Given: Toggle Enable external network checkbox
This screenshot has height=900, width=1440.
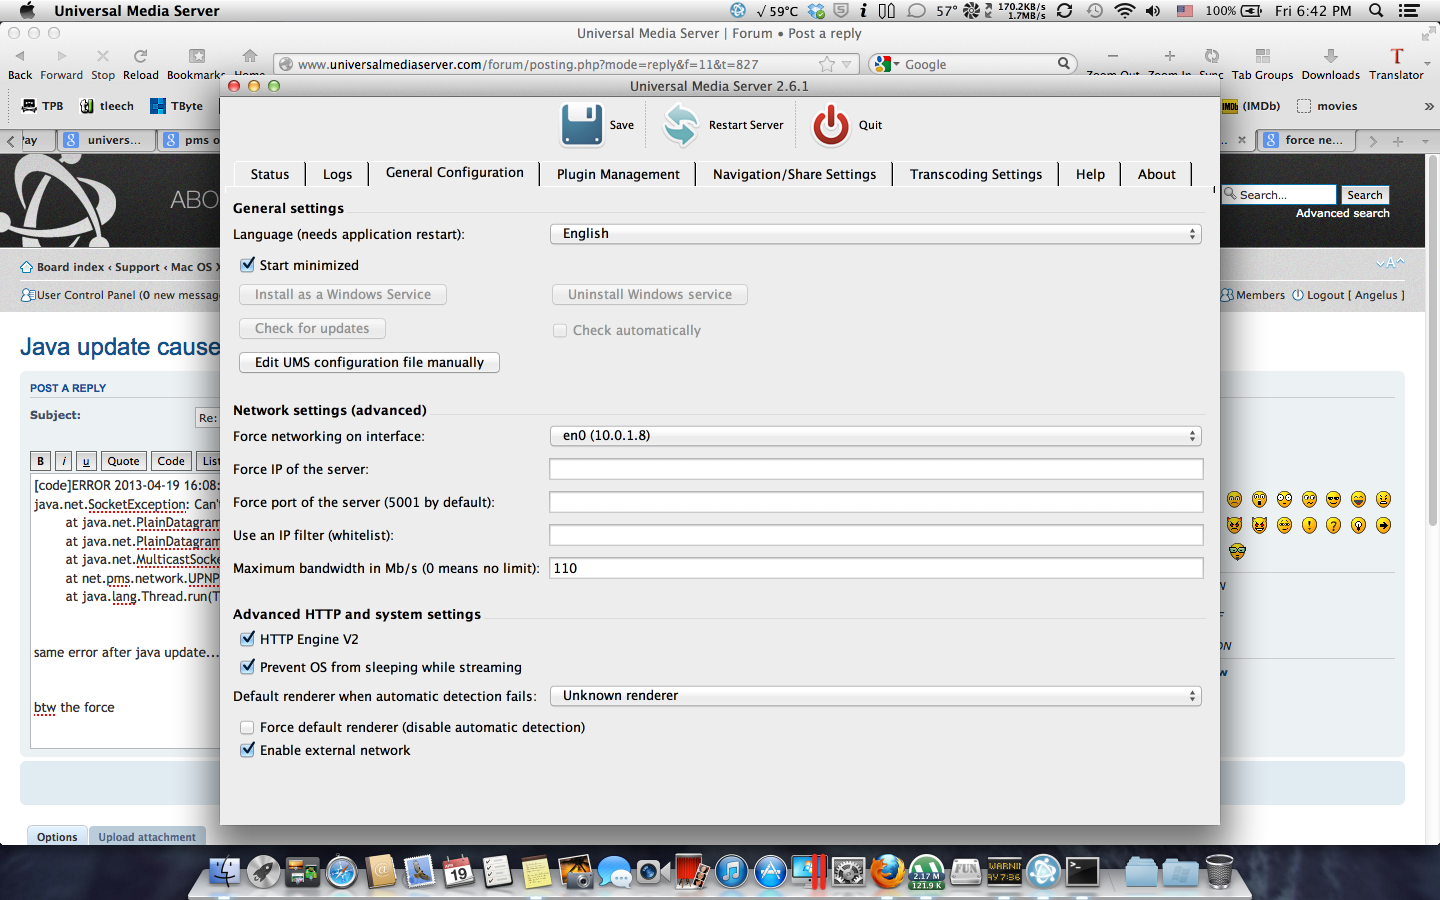Looking at the screenshot, I should coord(247,750).
